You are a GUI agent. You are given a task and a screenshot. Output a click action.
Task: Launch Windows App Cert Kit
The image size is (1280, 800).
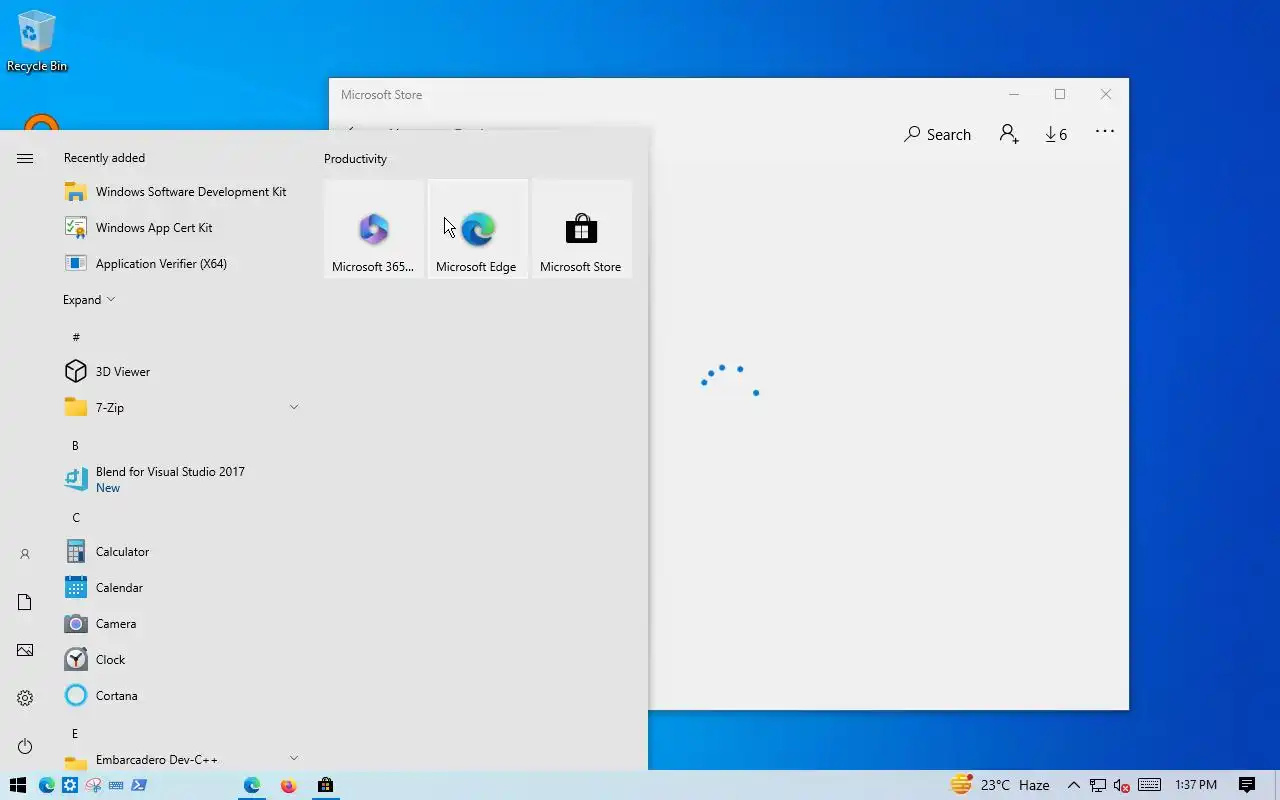pyautogui.click(x=182, y=228)
